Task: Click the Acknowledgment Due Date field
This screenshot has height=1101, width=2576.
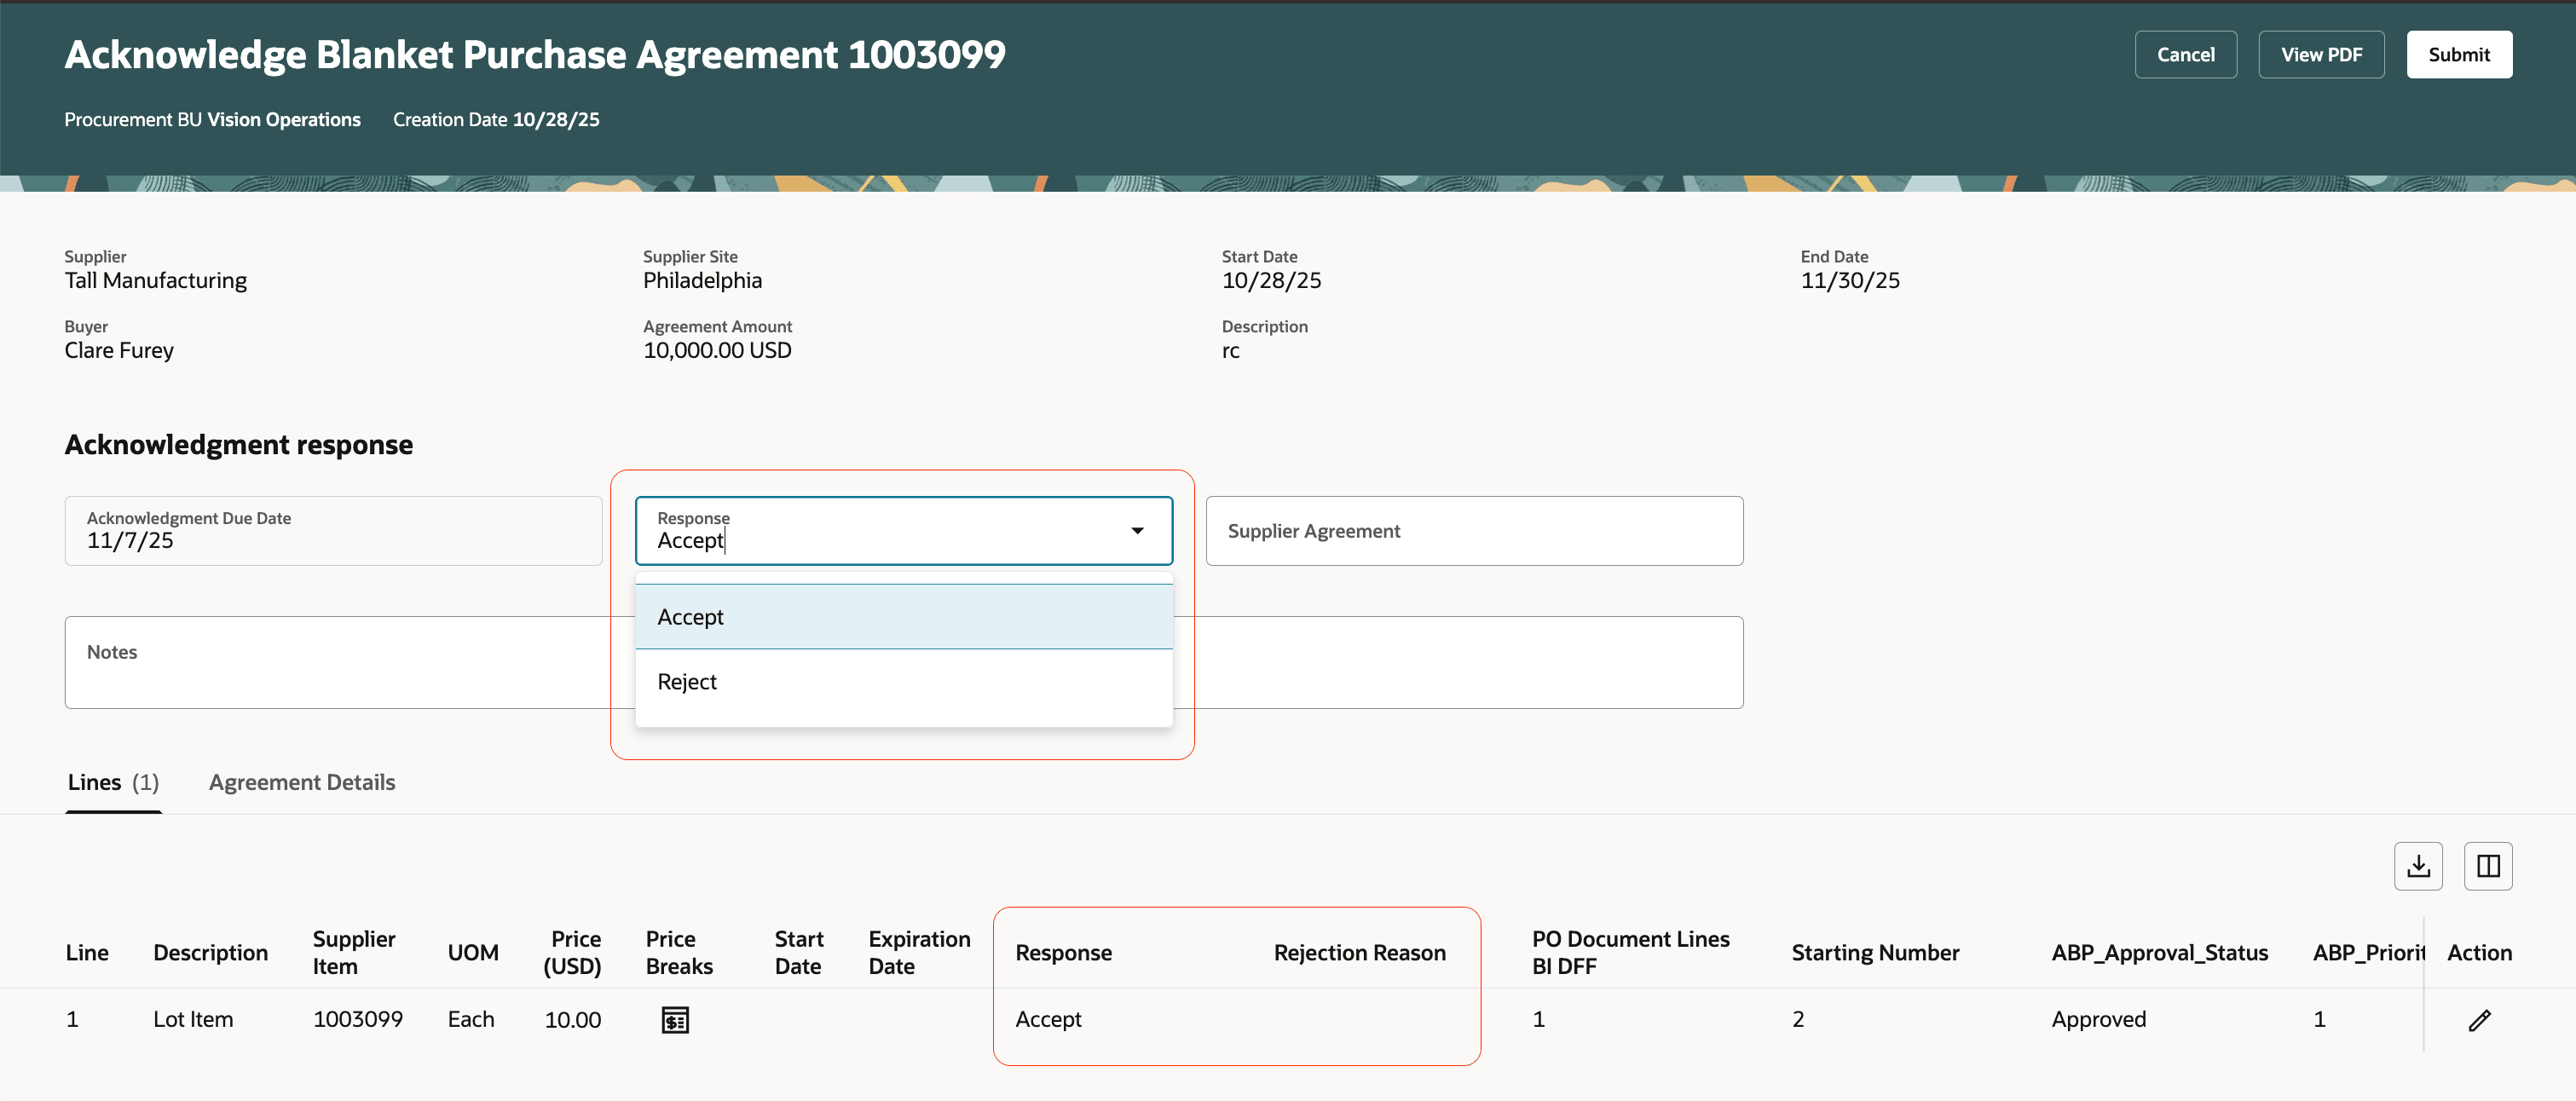Action: pyautogui.click(x=332, y=531)
